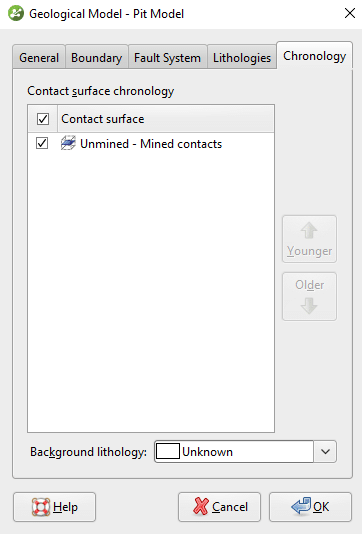Close the Geological Model dialog window
The width and height of the screenshot is (362, 534).
point(350,14)
